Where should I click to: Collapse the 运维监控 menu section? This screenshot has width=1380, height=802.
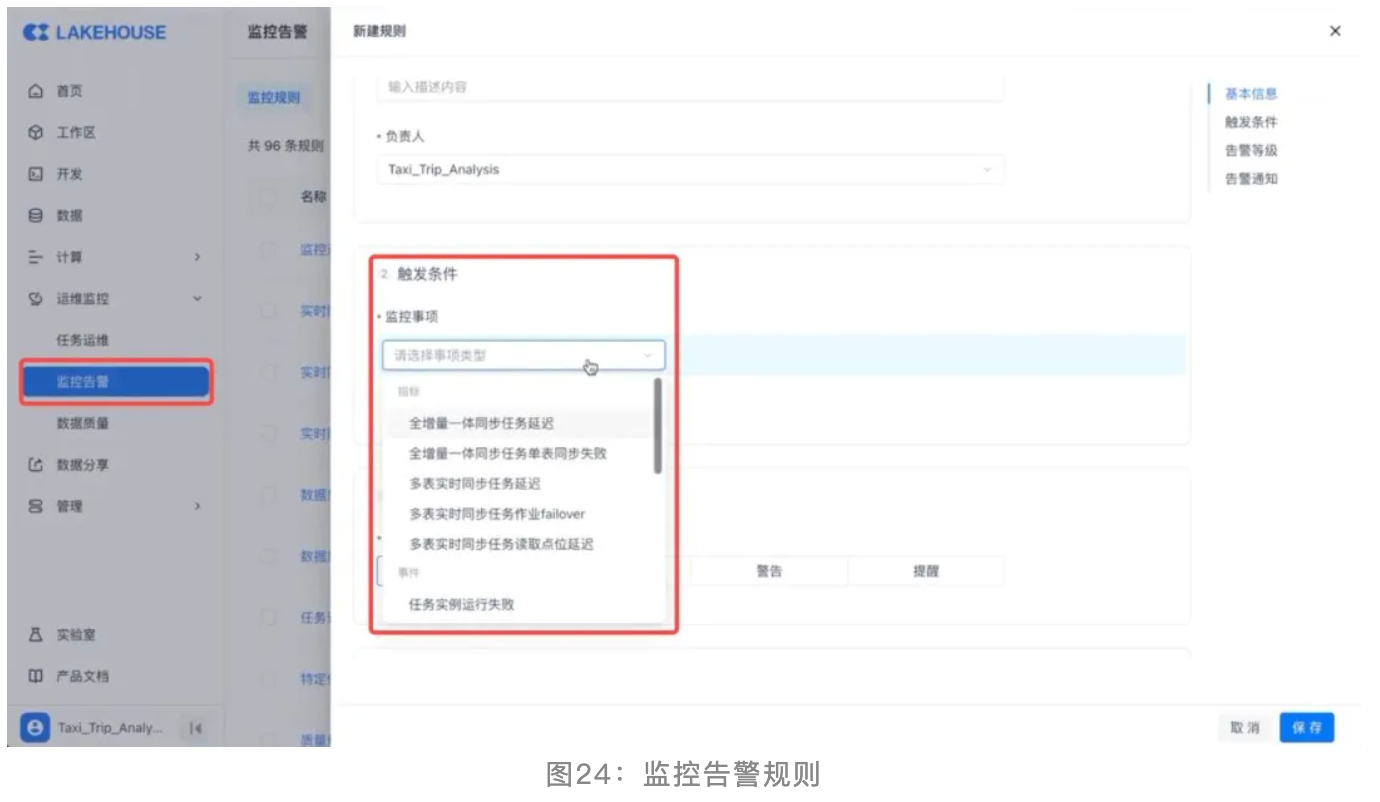197,299
